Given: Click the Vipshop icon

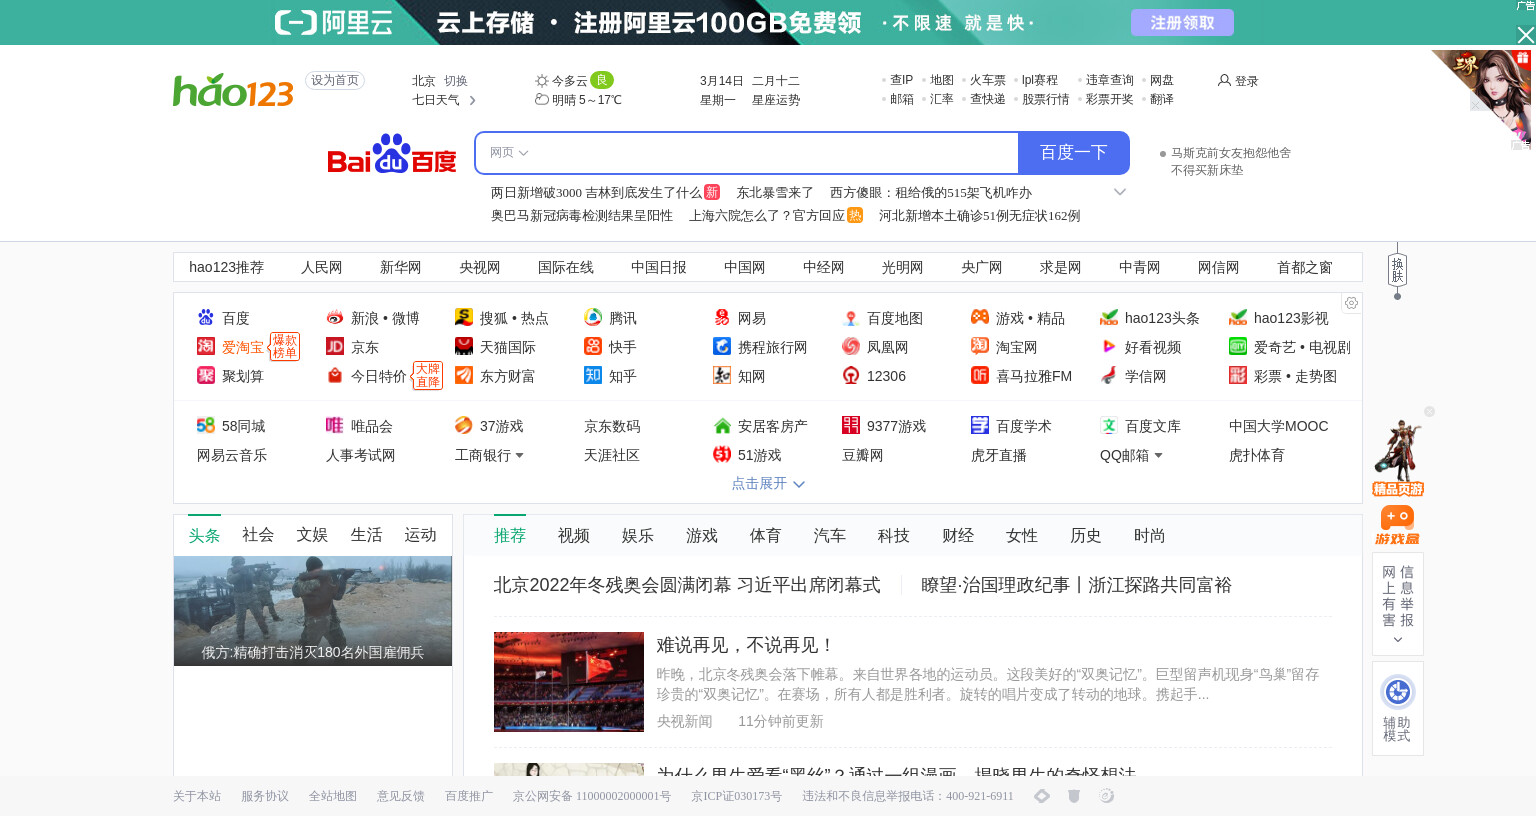Looking at the screenshot, I should coord(334,425).
